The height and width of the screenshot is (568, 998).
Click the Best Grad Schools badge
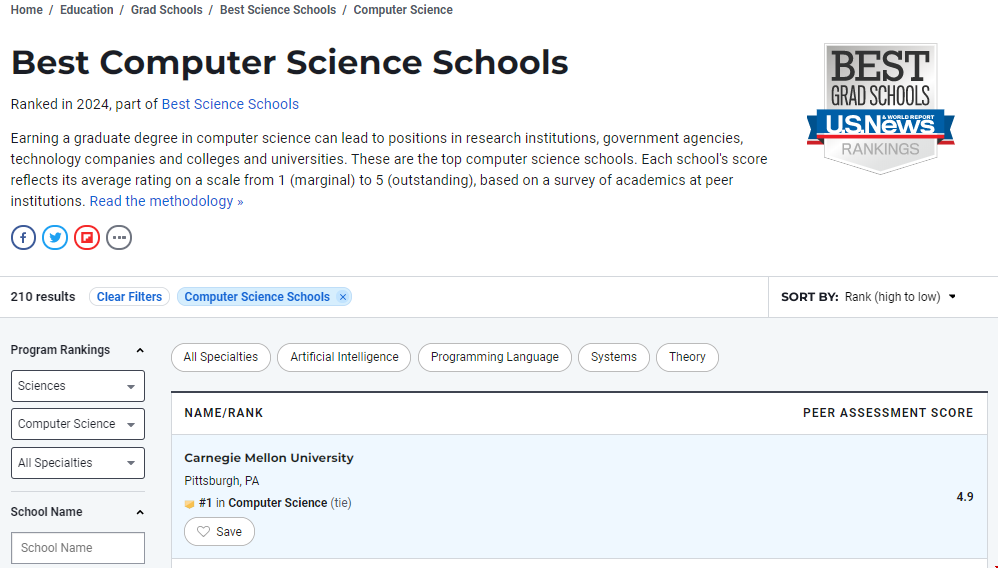[880, 108]
